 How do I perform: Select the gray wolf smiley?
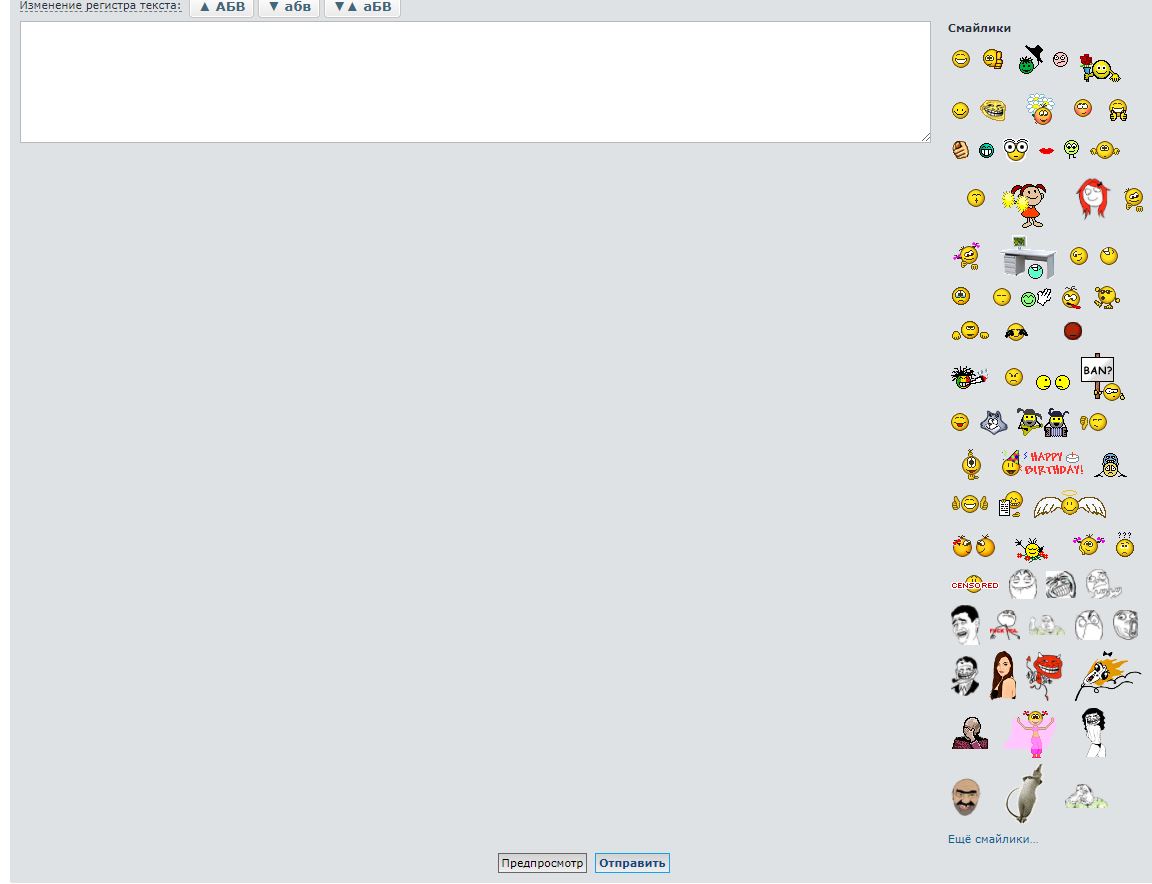(x=991, y=422)
